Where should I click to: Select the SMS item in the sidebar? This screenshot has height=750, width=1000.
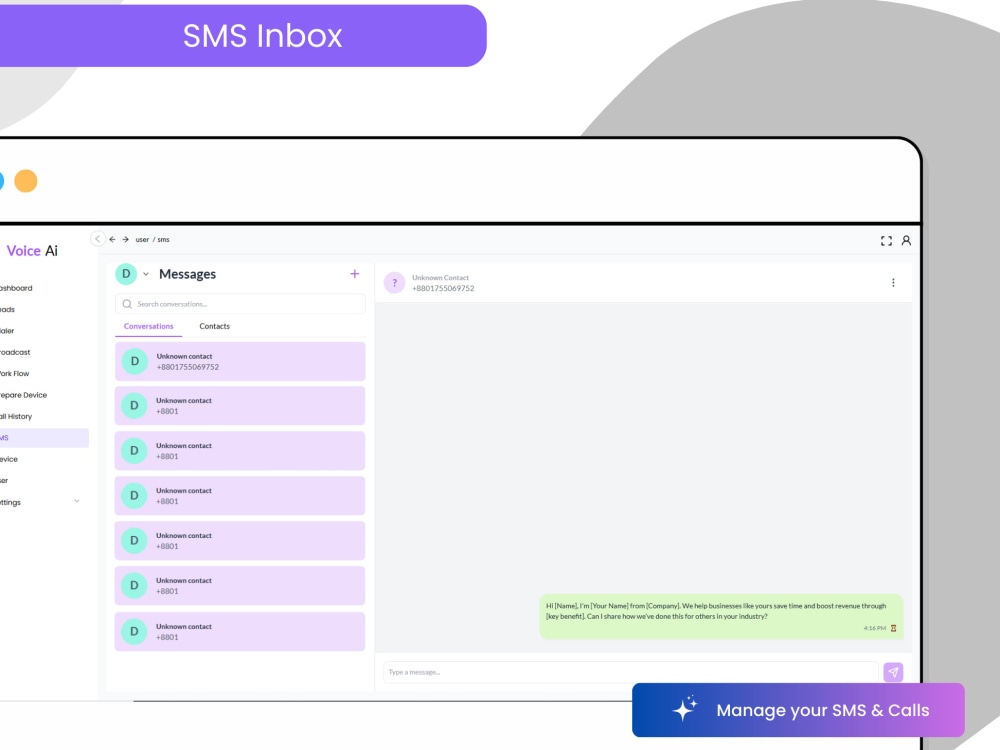click(44, 438)
